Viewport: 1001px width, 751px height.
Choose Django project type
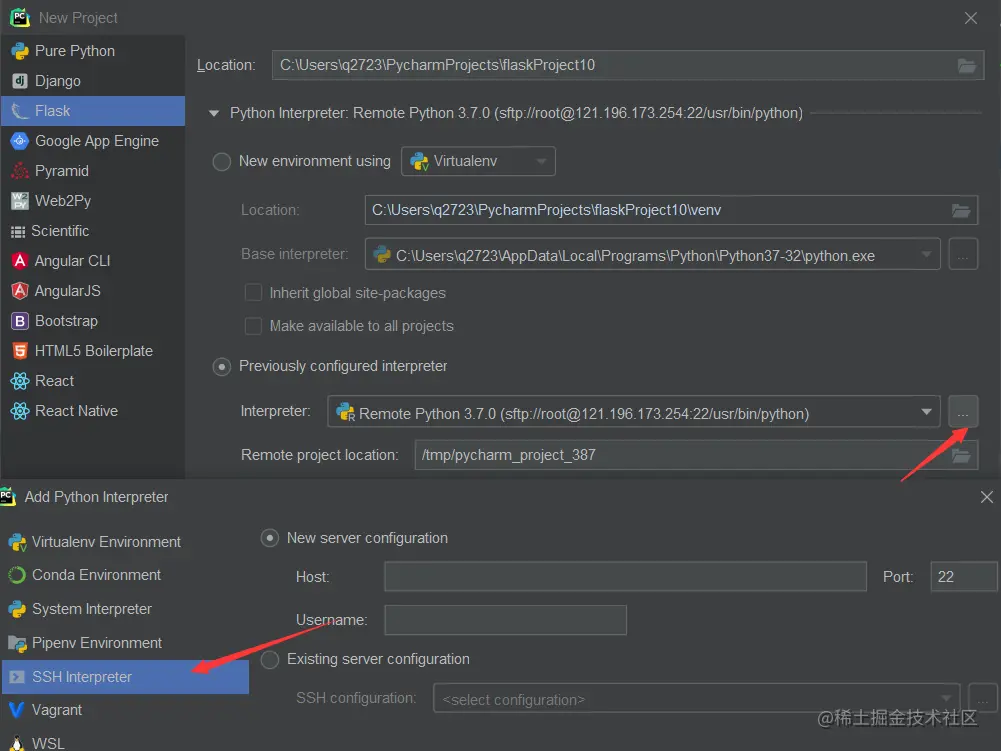[x=93, y=81]
